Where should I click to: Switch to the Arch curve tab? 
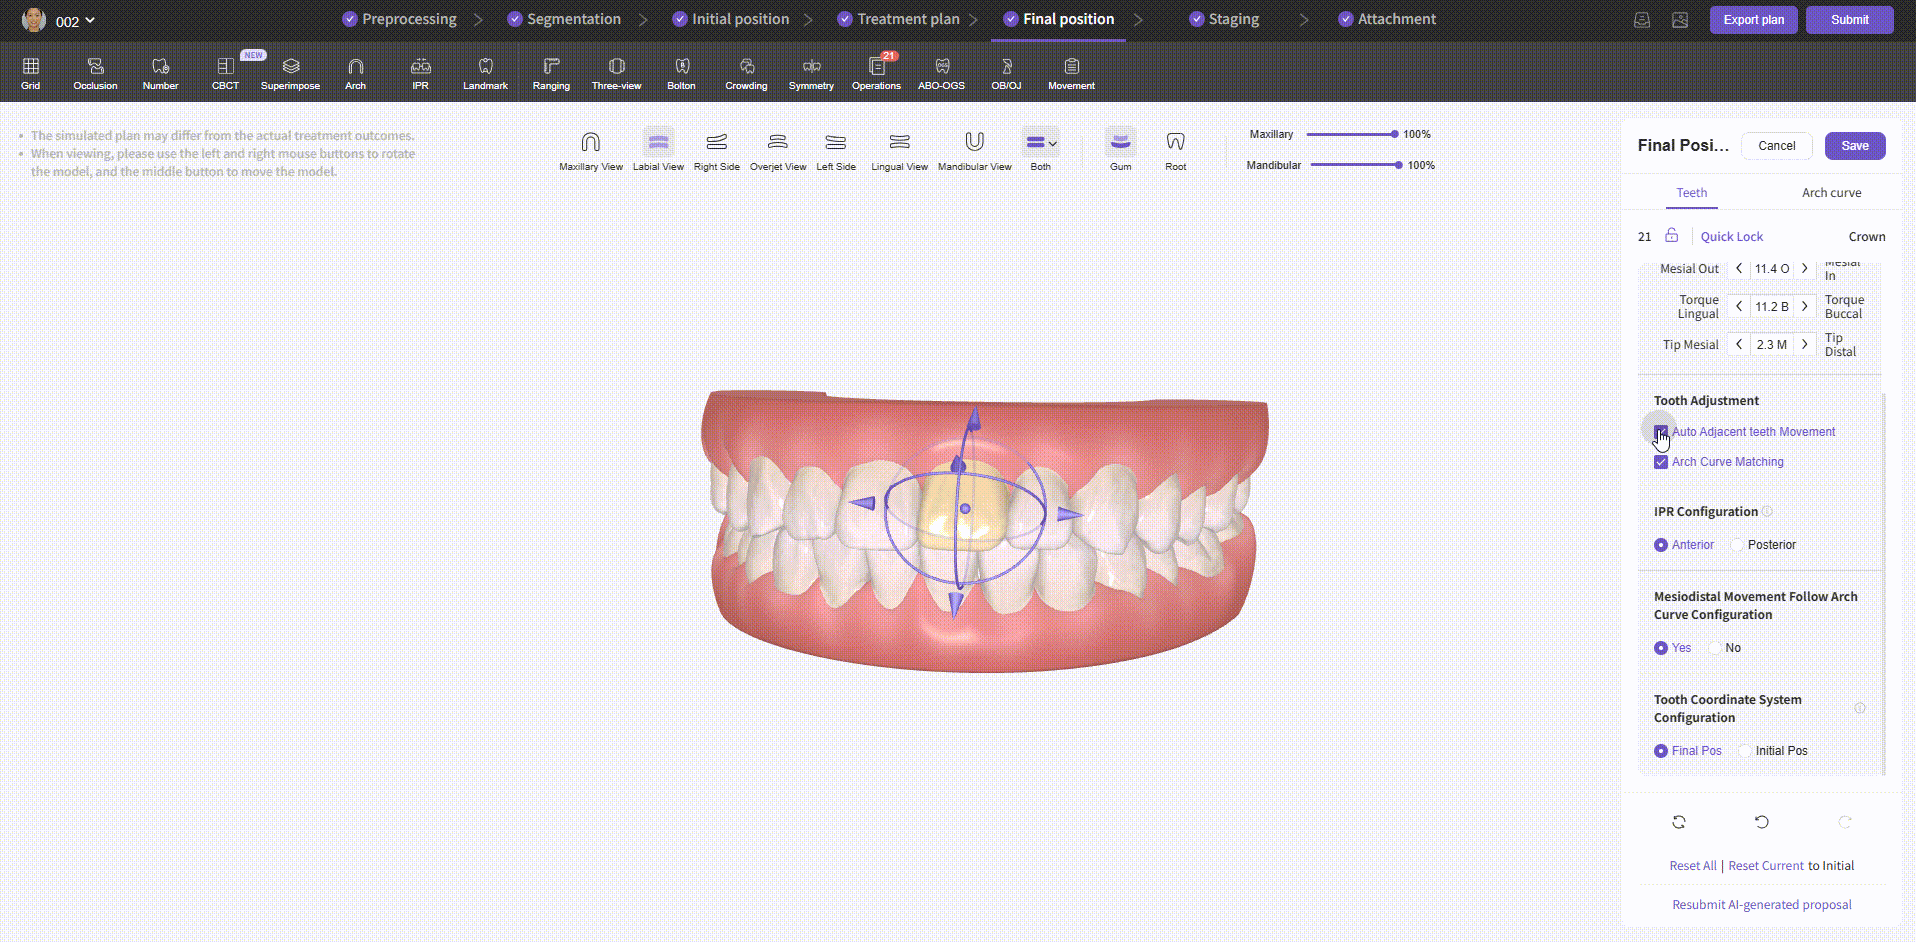tap(1831, 193)
